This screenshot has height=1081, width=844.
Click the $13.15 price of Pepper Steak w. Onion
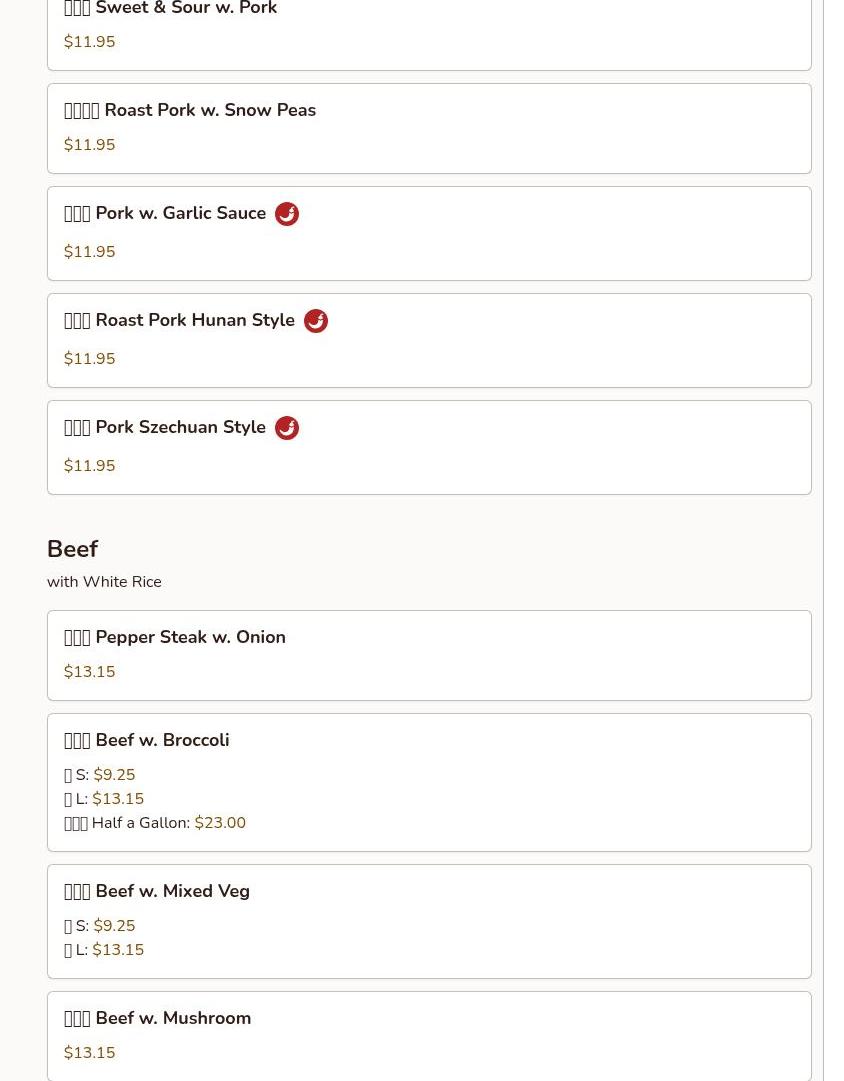[90, 671]
